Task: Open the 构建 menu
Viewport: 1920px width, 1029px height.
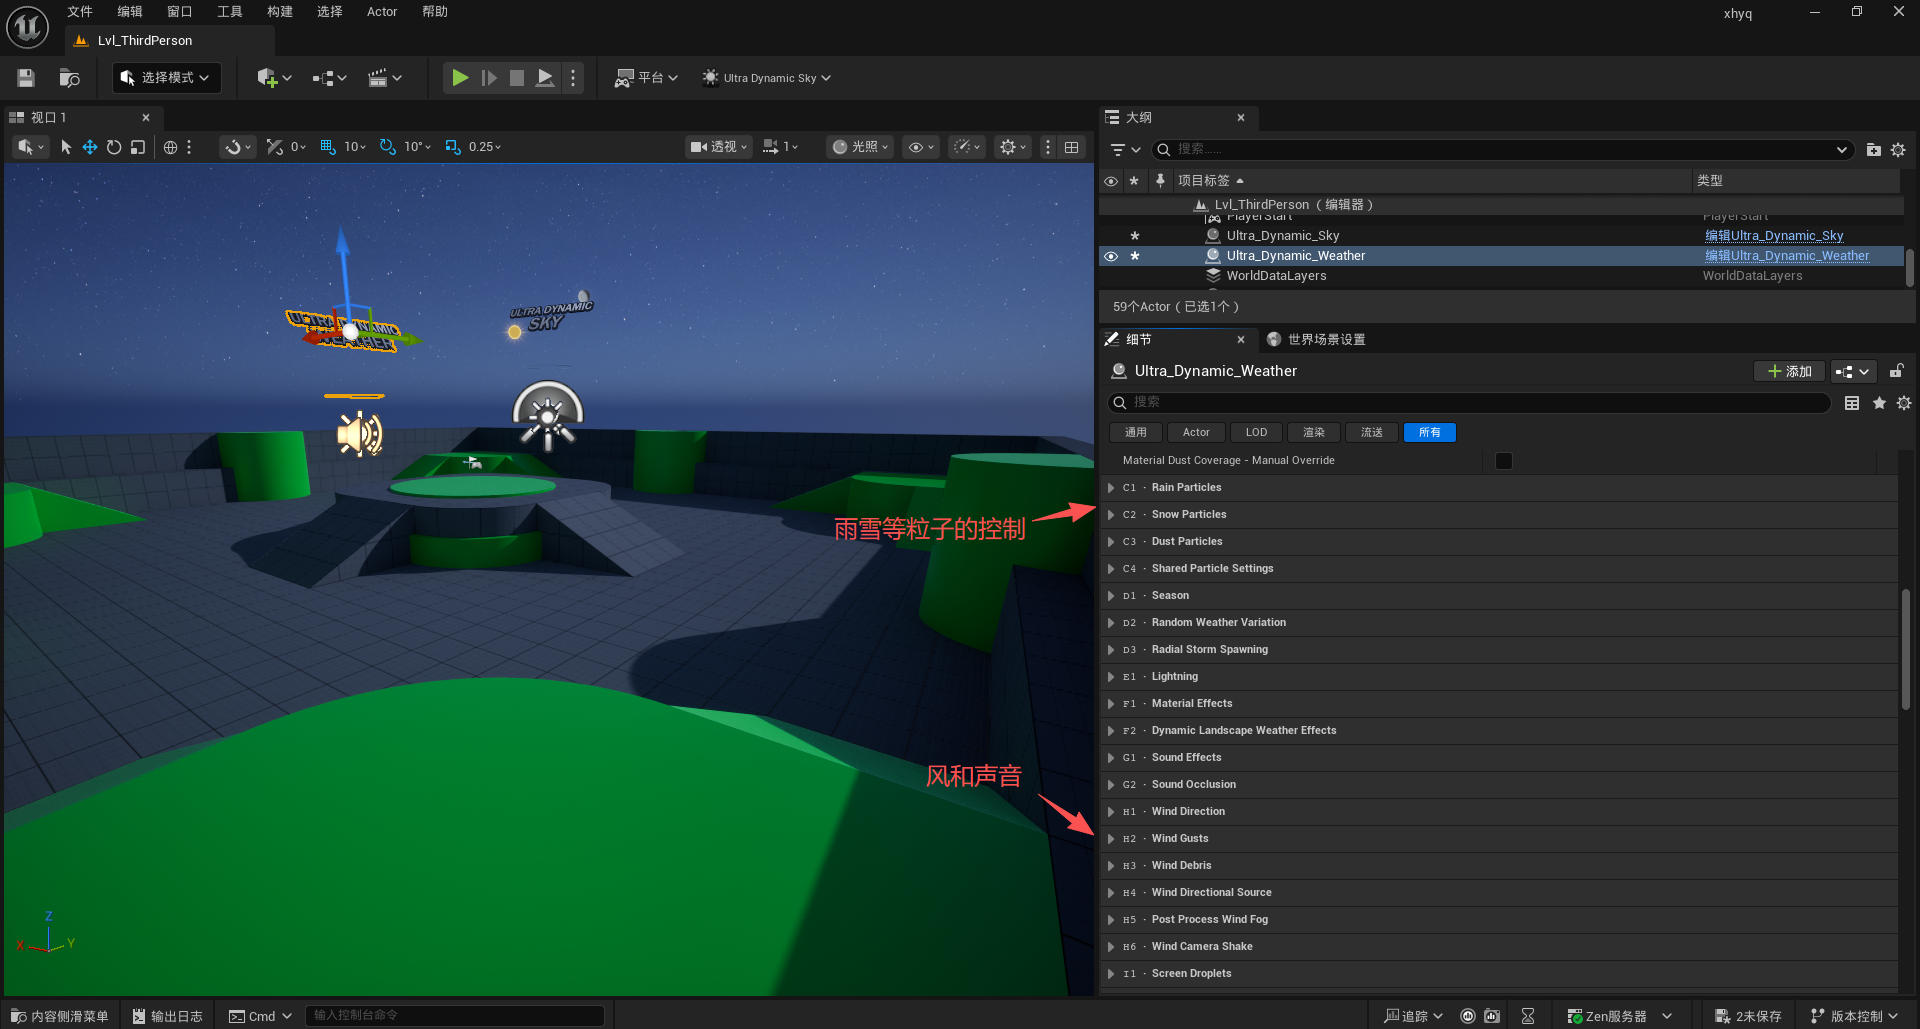Action: tap(280, 12)
